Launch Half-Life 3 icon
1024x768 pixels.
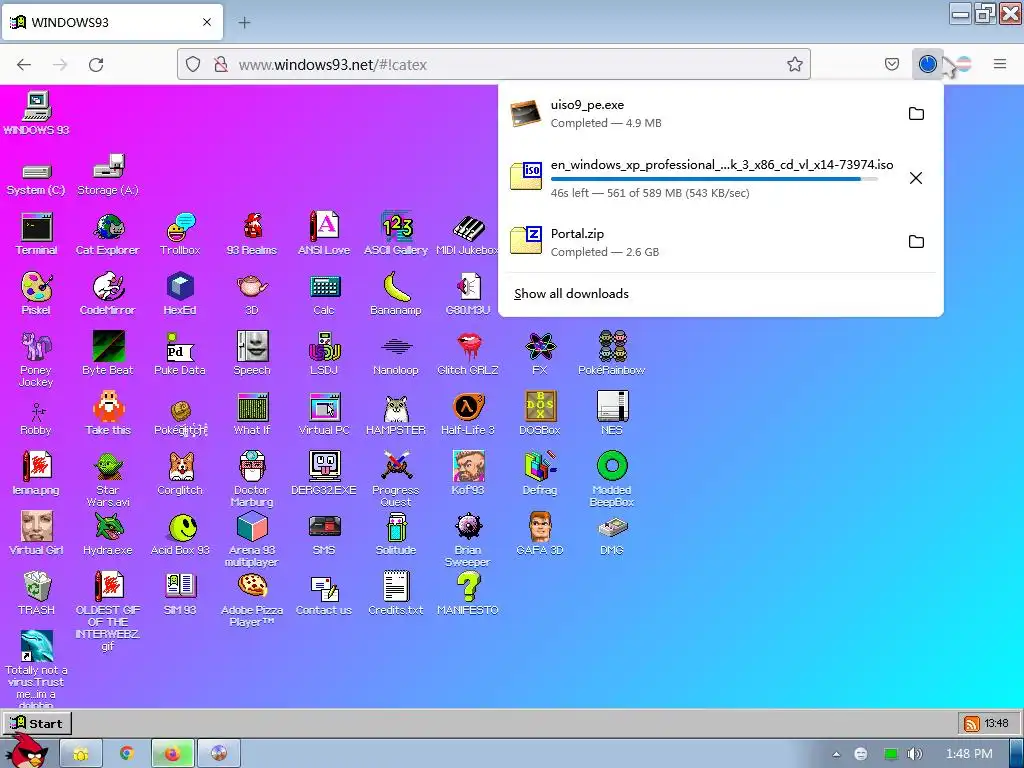click(x=468, y=413)
